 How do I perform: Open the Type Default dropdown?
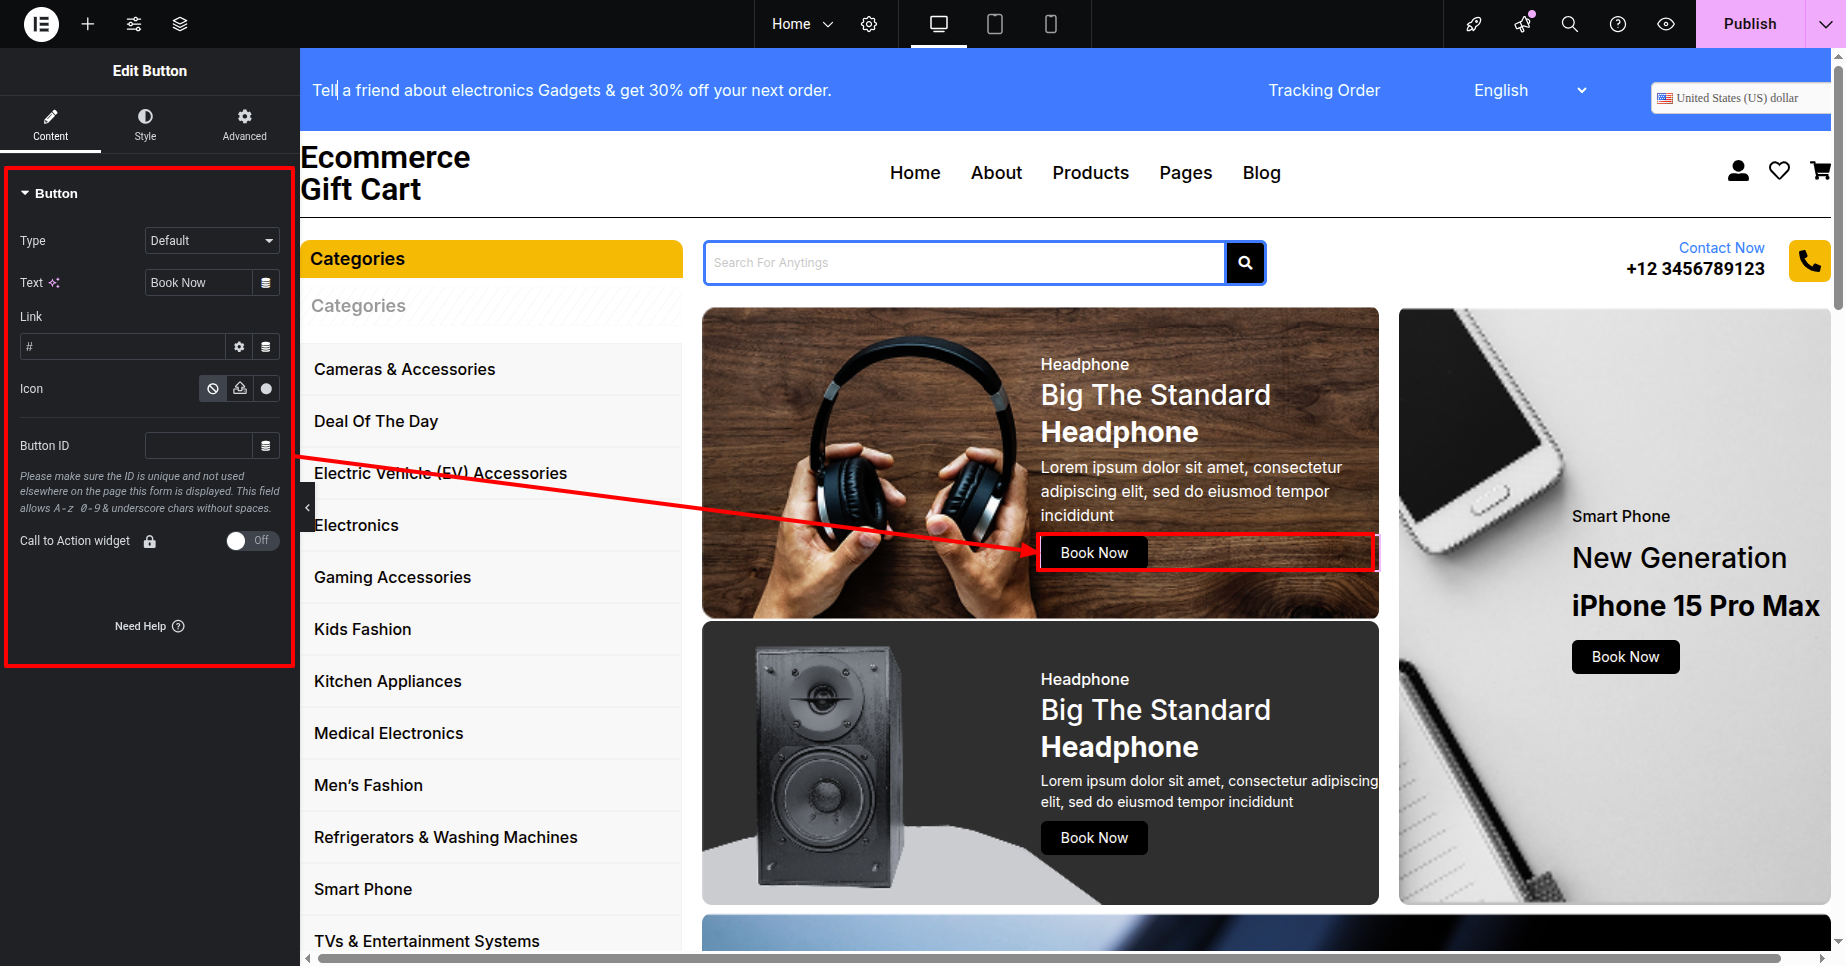(212, 241)
